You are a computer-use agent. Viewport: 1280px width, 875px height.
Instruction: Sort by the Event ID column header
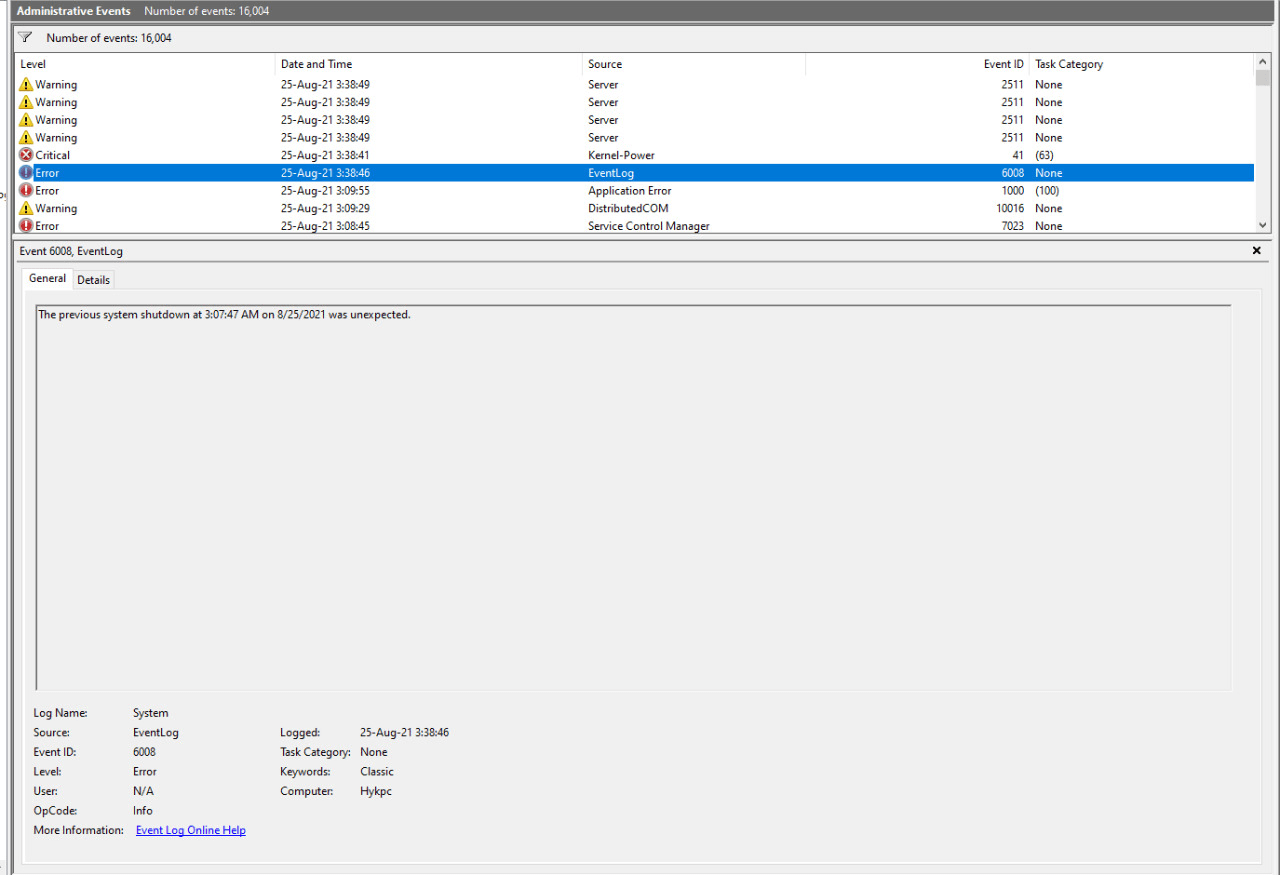pos(917,64)
